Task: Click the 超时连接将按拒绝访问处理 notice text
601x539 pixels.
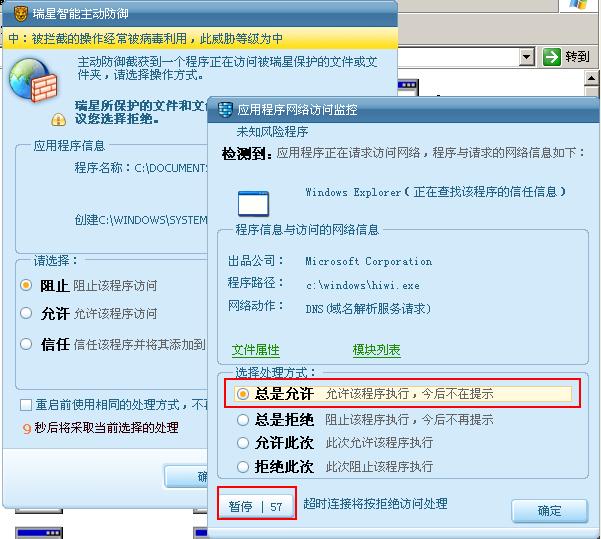Action: click(x=375, y=503)
